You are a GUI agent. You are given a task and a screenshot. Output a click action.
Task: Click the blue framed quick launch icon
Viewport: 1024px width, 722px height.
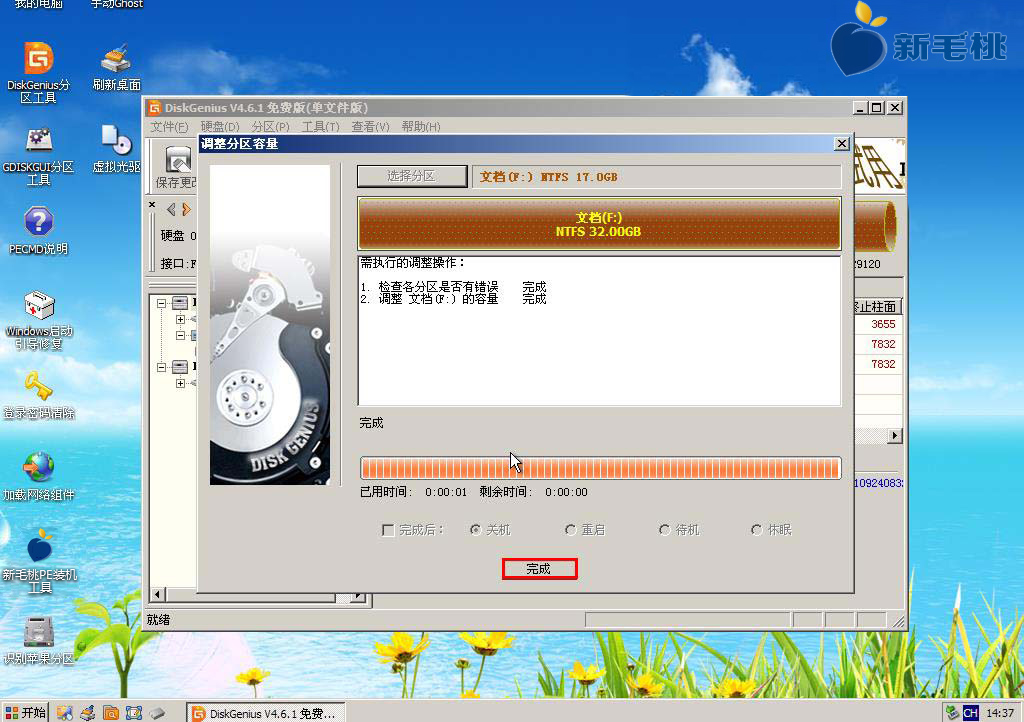pos(134,713)
